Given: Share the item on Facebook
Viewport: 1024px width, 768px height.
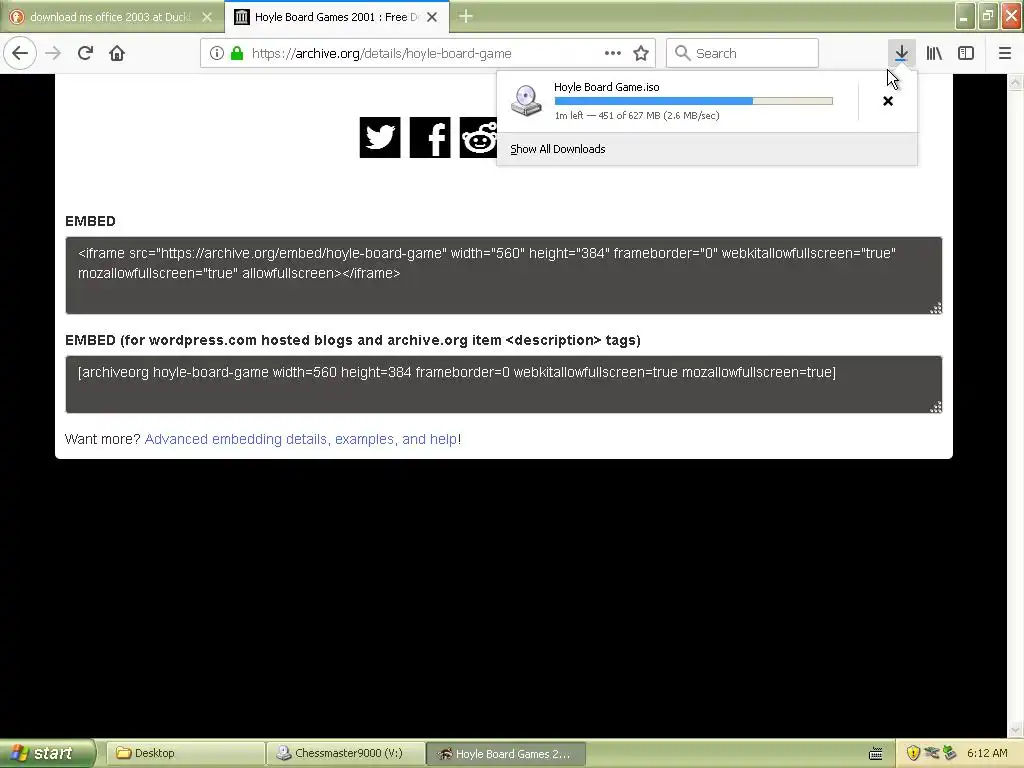Looking at the screenshot, I should 430,137.
